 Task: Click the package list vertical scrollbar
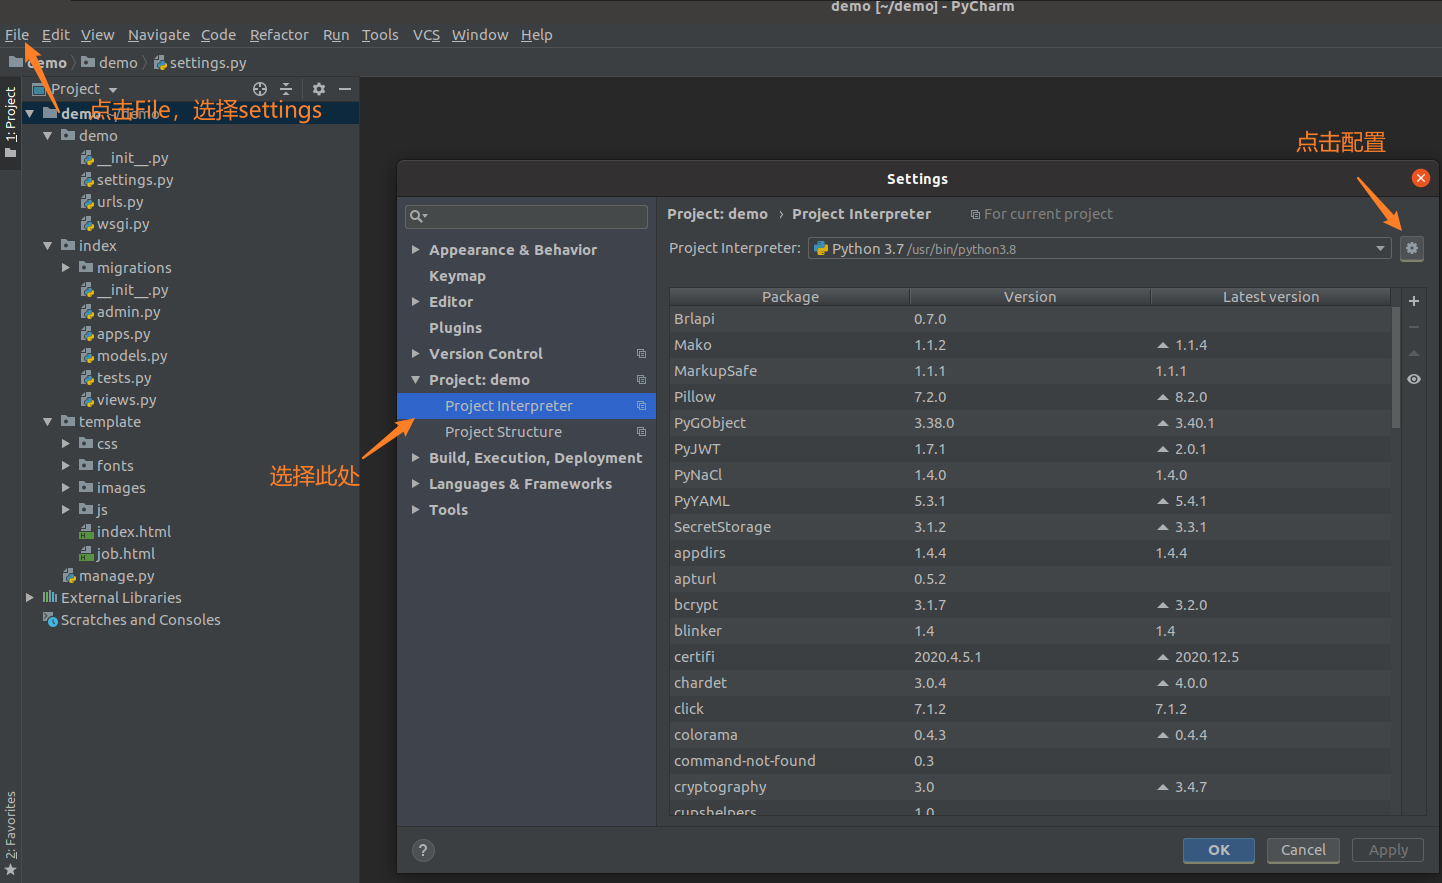point(1395,368)
